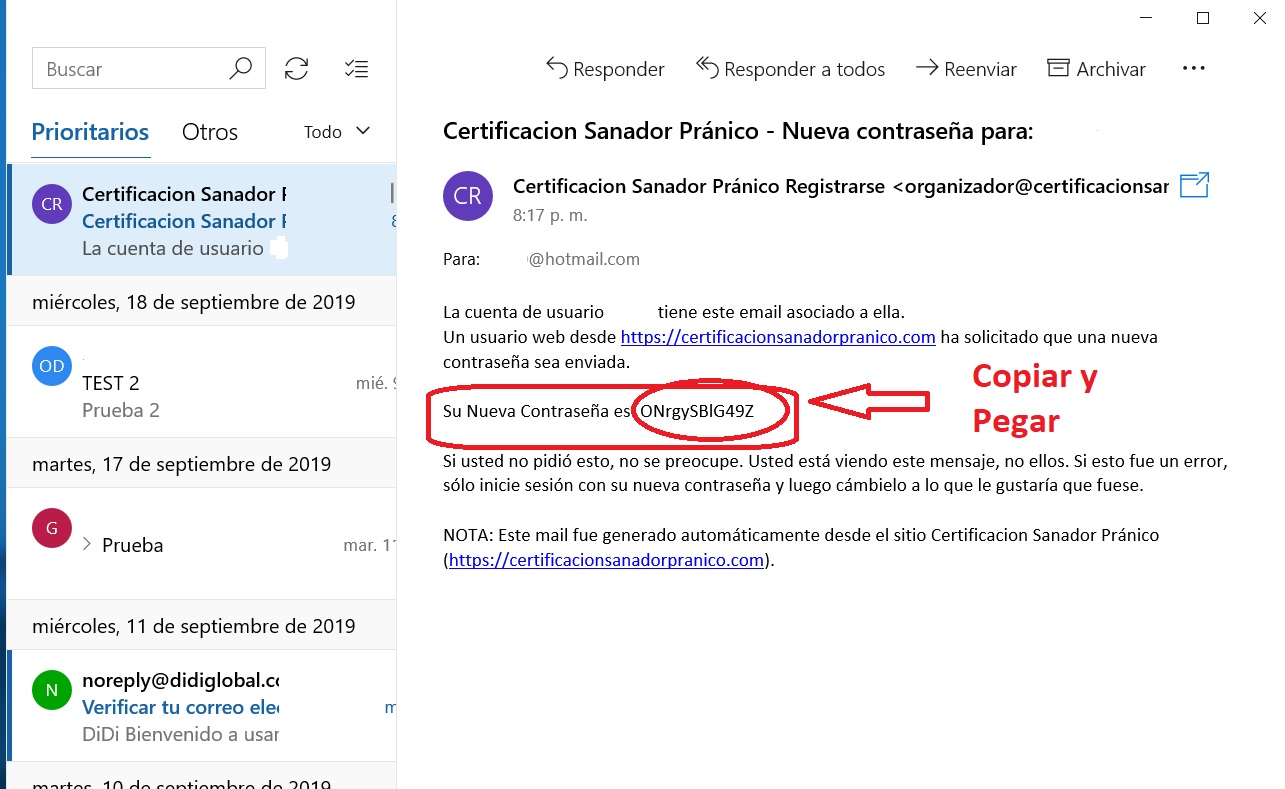1285x789 pixels.
Task: Click the search magnifier icon
Action: (x=240, y=69)
